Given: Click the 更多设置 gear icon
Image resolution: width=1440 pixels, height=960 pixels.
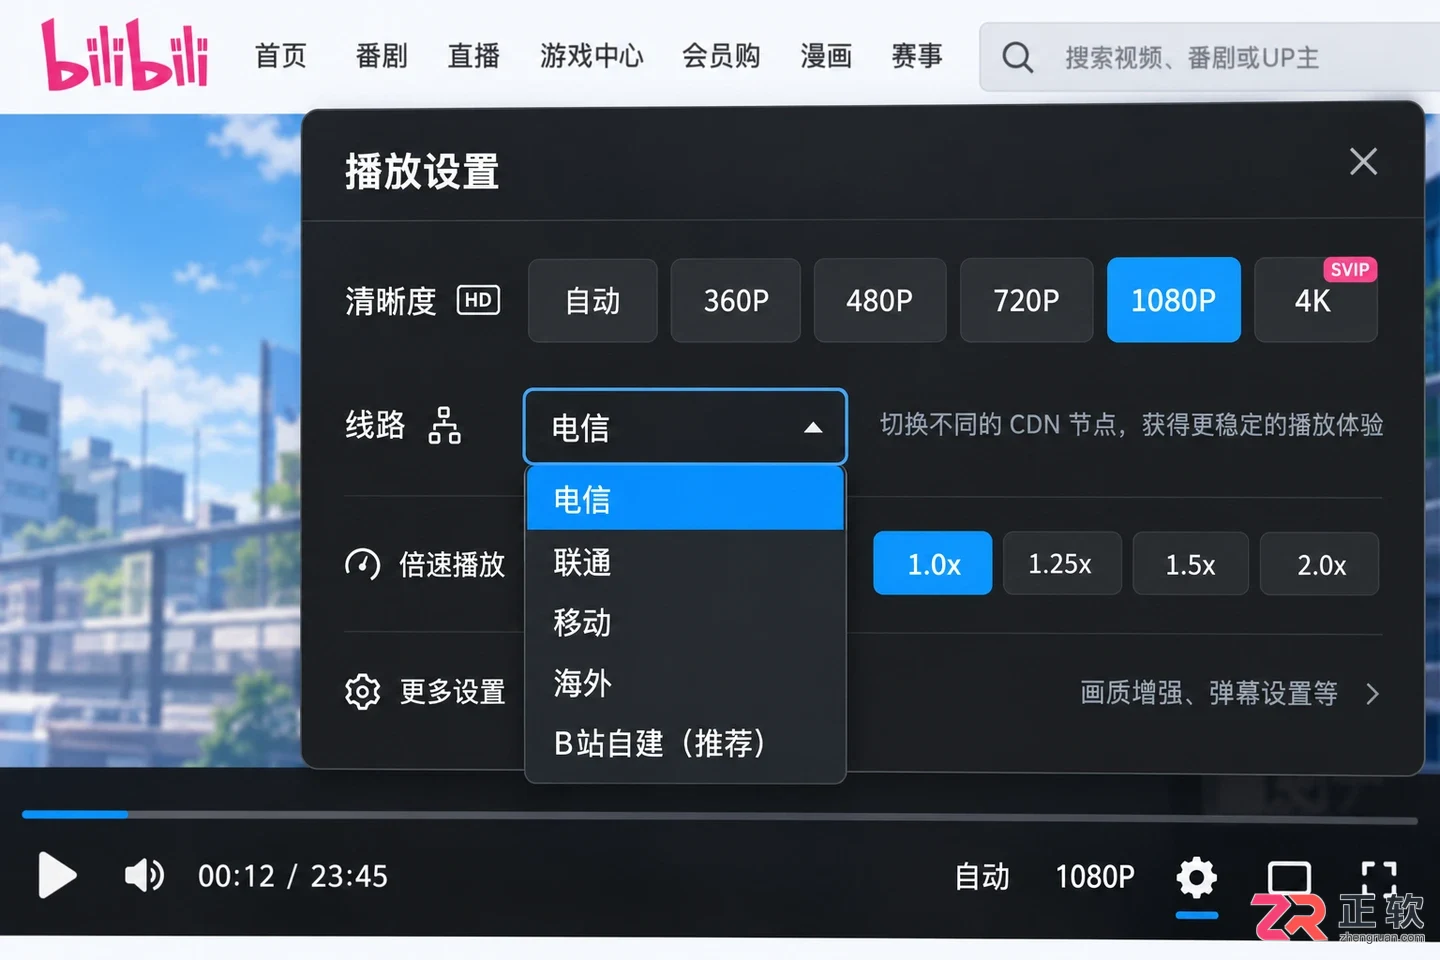Looking at the screenshot, I should [x=362, y=692].
